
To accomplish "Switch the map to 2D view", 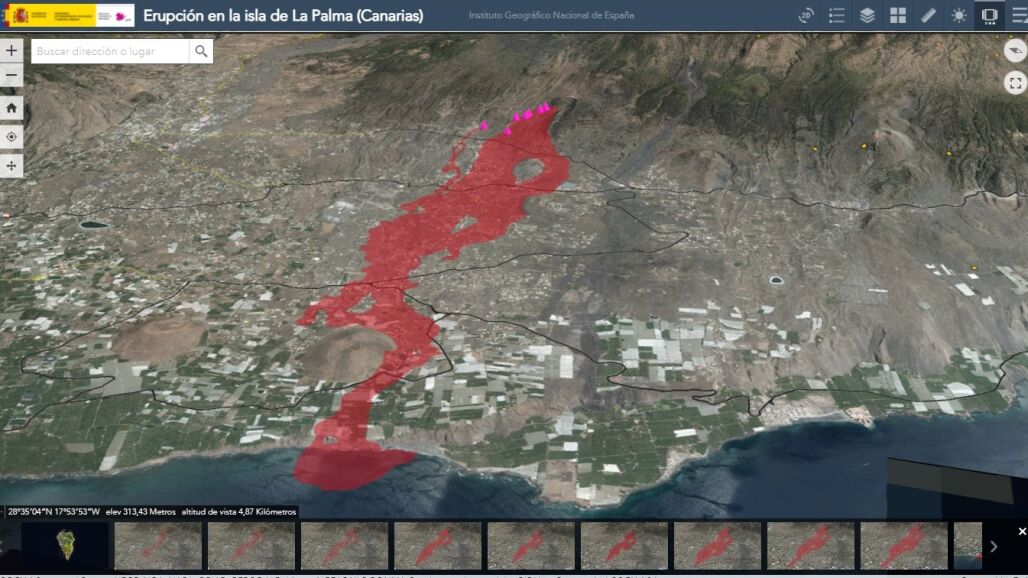I will point(806,16).
